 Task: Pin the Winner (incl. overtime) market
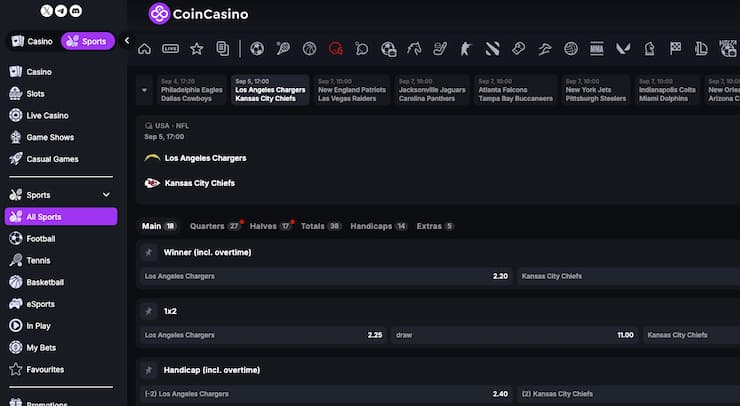[149, 253]
